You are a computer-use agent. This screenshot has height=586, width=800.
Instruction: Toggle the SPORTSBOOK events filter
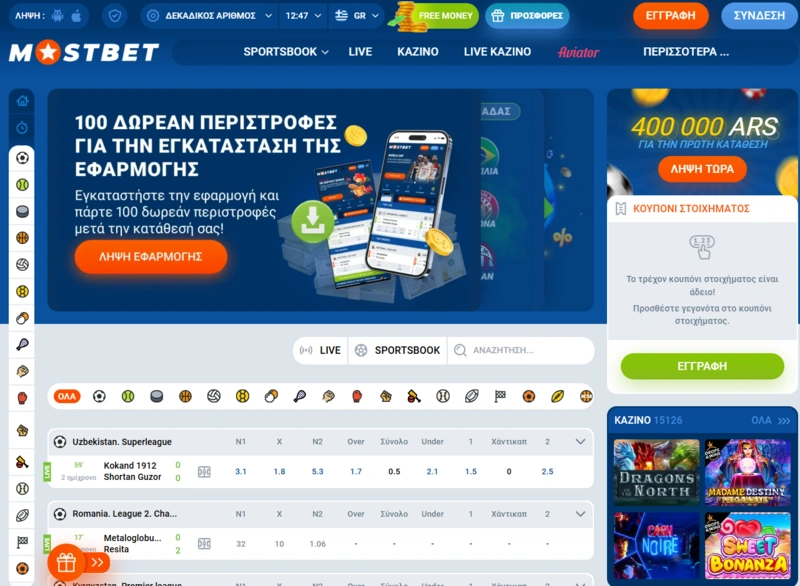[x=397, y=350]
